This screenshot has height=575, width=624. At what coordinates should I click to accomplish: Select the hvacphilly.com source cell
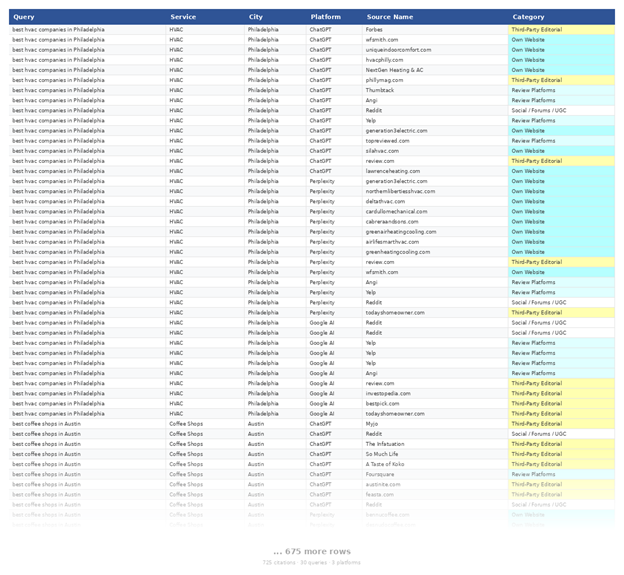[435, 60]
